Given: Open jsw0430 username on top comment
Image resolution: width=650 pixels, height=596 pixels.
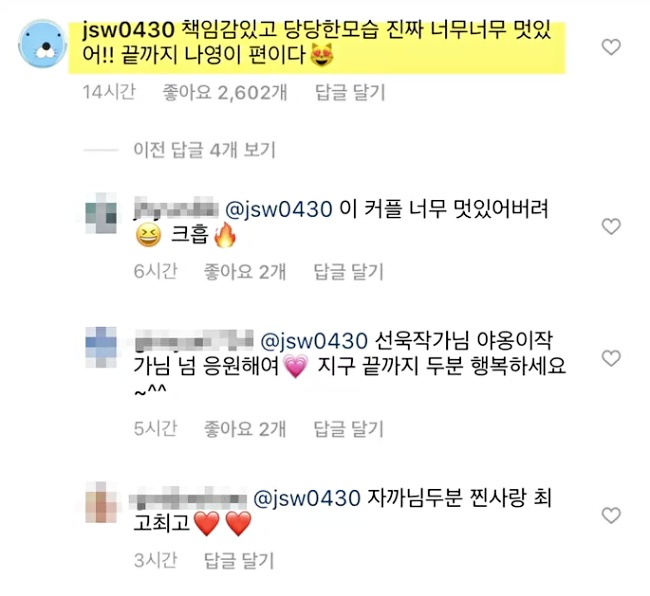Looking at the screenshot, I should [129, 30].
